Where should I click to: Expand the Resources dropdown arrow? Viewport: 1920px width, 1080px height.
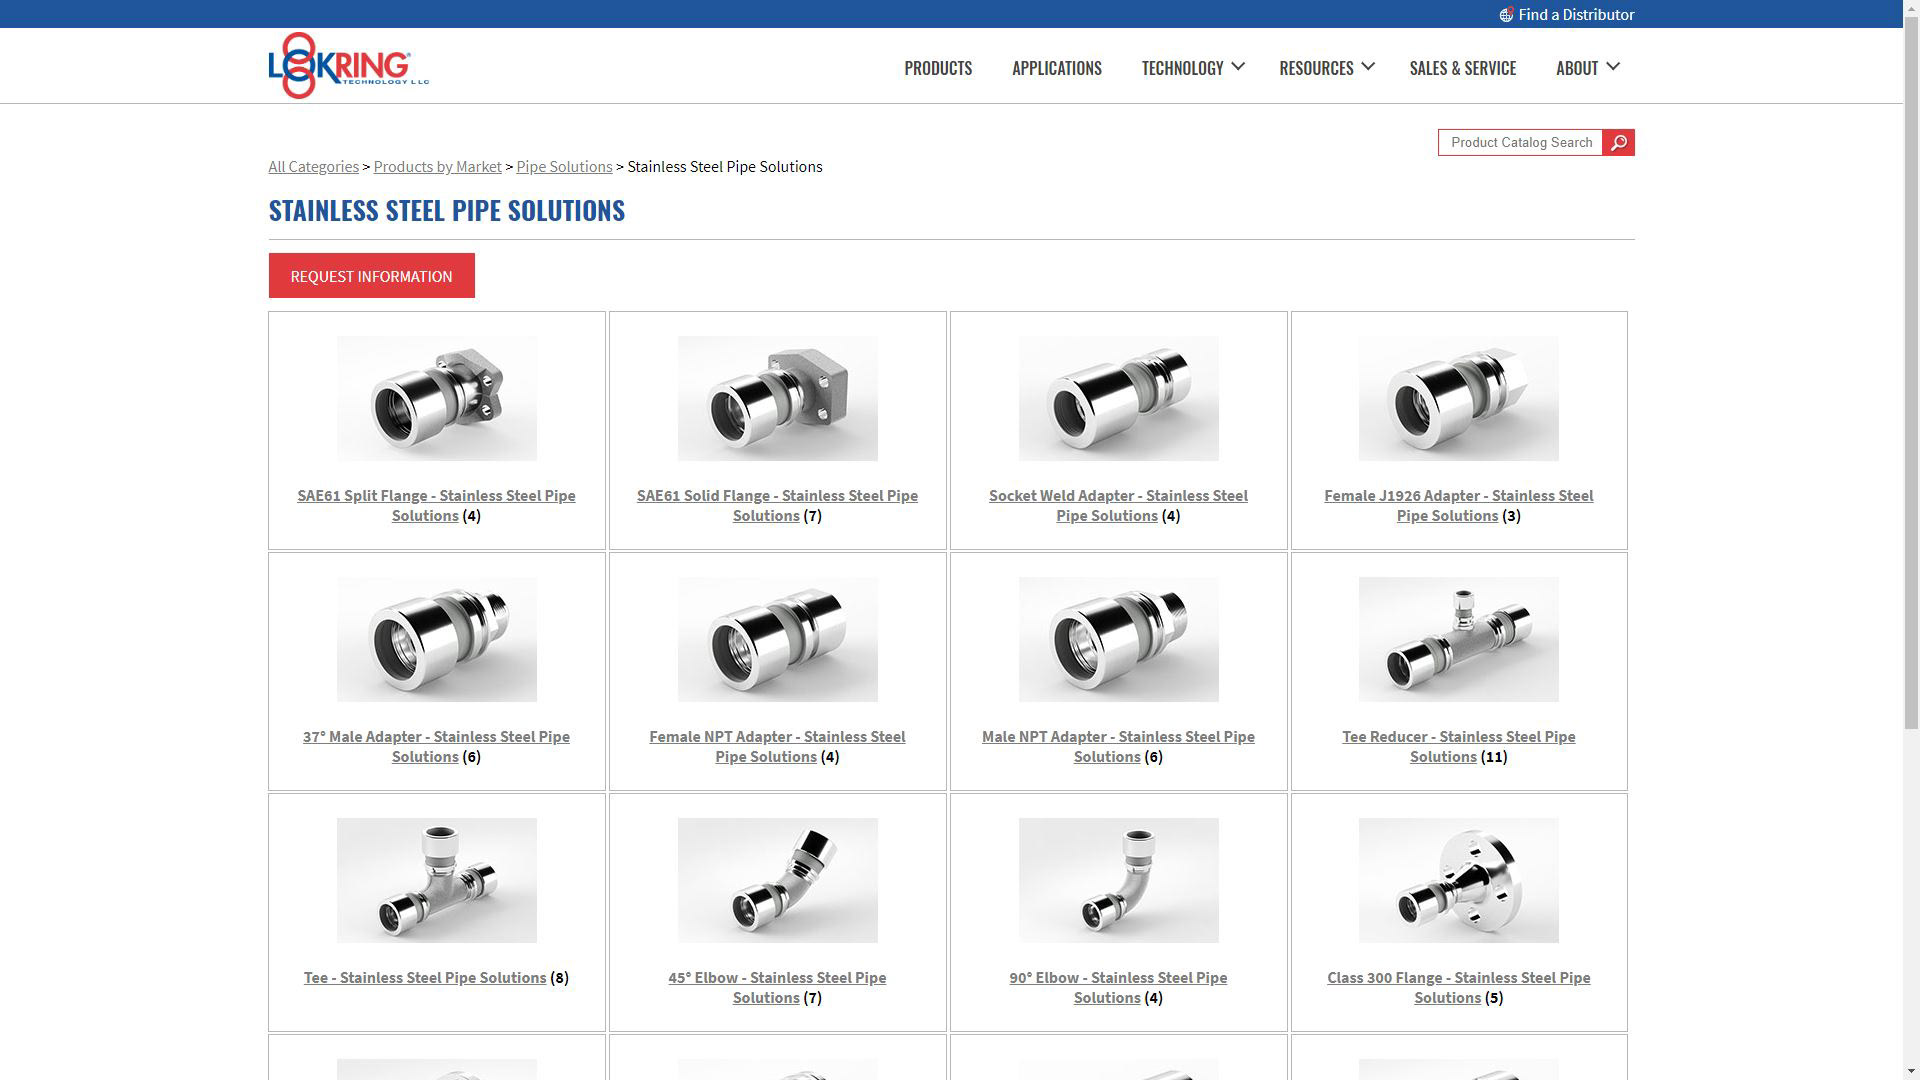click(1368, 67)
